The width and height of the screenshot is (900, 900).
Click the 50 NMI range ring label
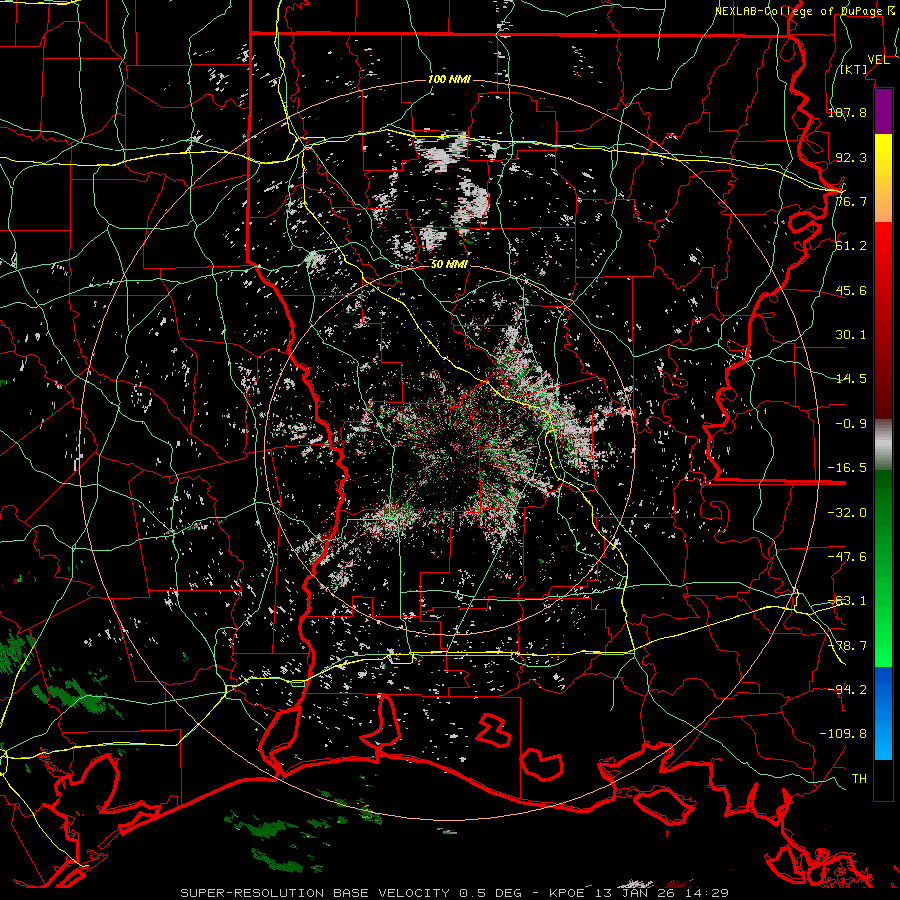[449, 265]
